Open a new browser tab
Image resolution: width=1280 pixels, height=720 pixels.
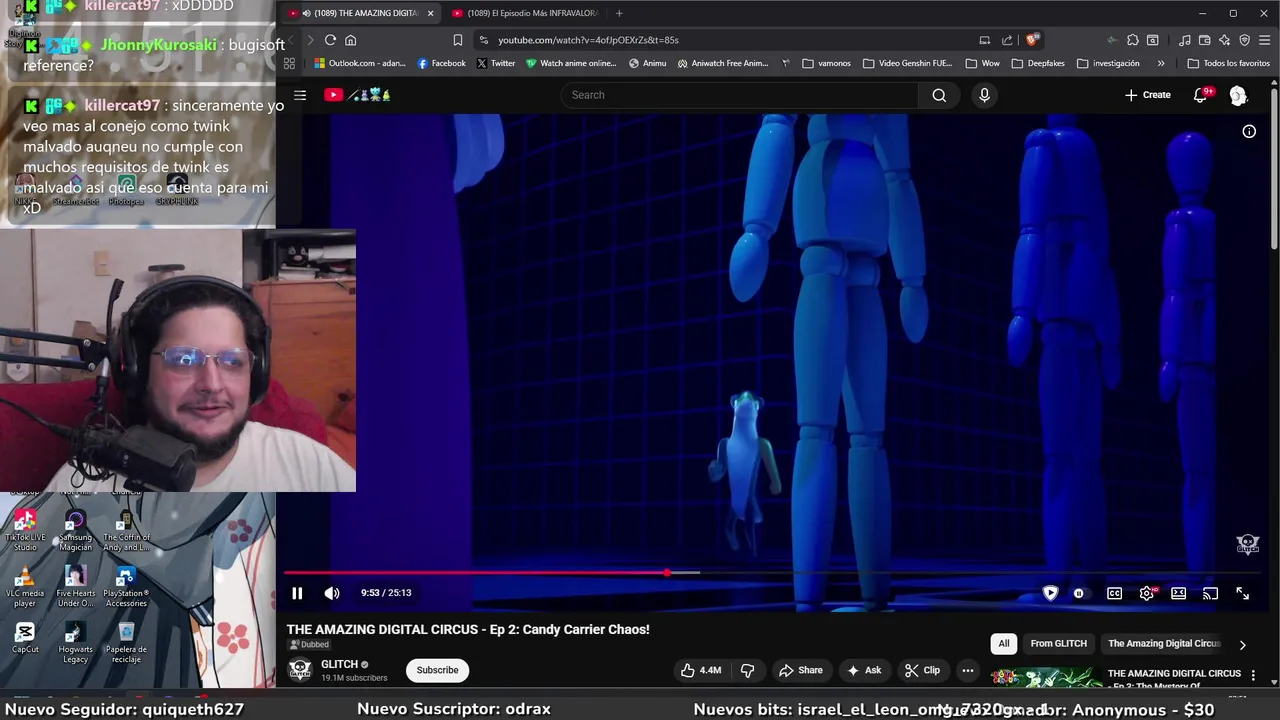tap(619, 13)
